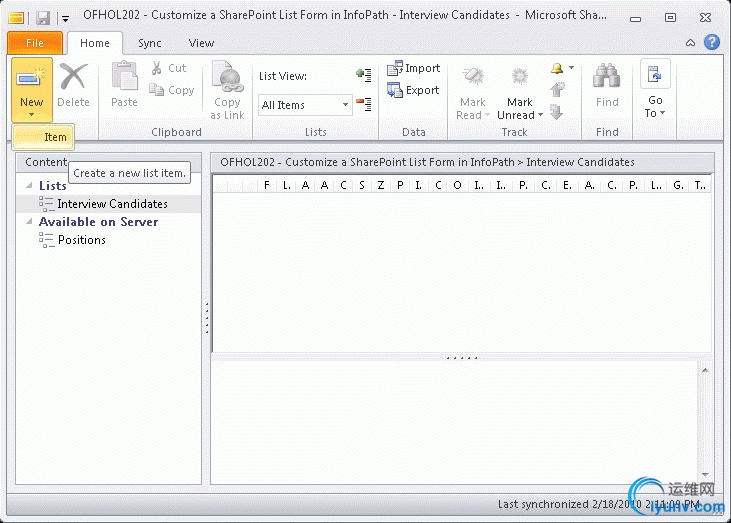The width and height of the screenshot is (731, 523).
Task: Click the T.. column header
Action: pyautogui.click(x=700, y=185)
